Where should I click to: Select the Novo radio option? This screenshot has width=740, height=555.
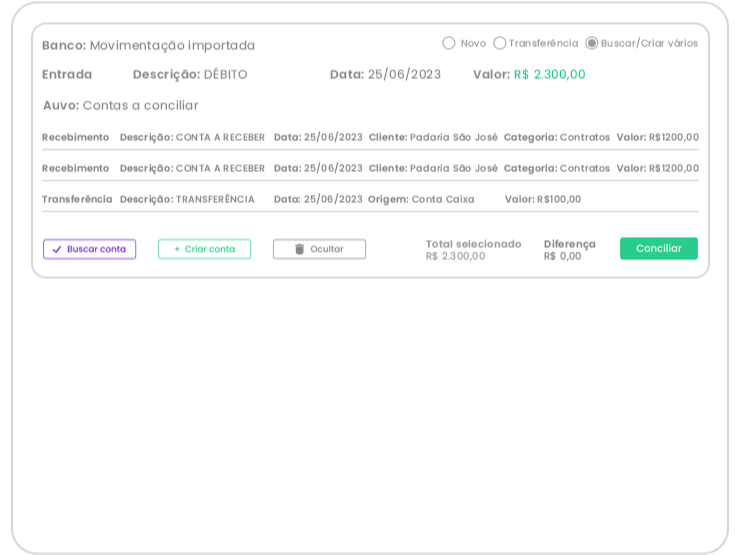449,43
